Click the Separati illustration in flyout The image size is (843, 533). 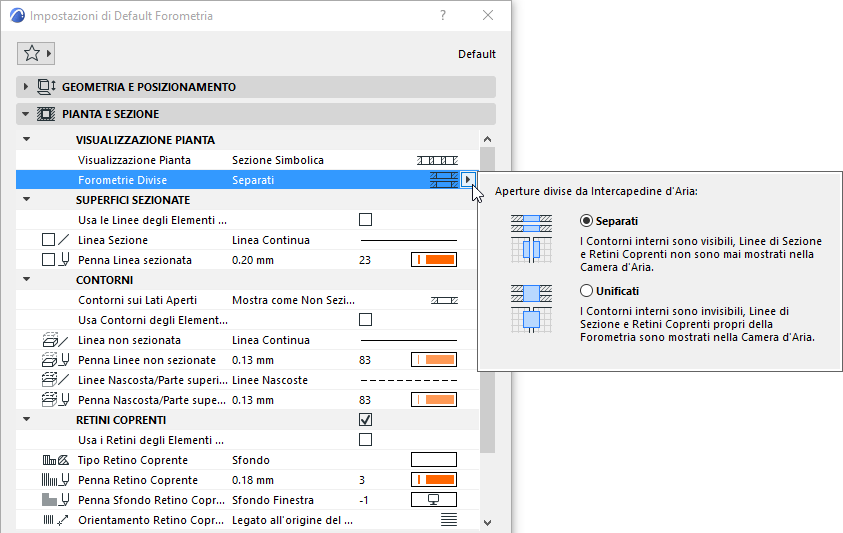[x=531, y=239]
